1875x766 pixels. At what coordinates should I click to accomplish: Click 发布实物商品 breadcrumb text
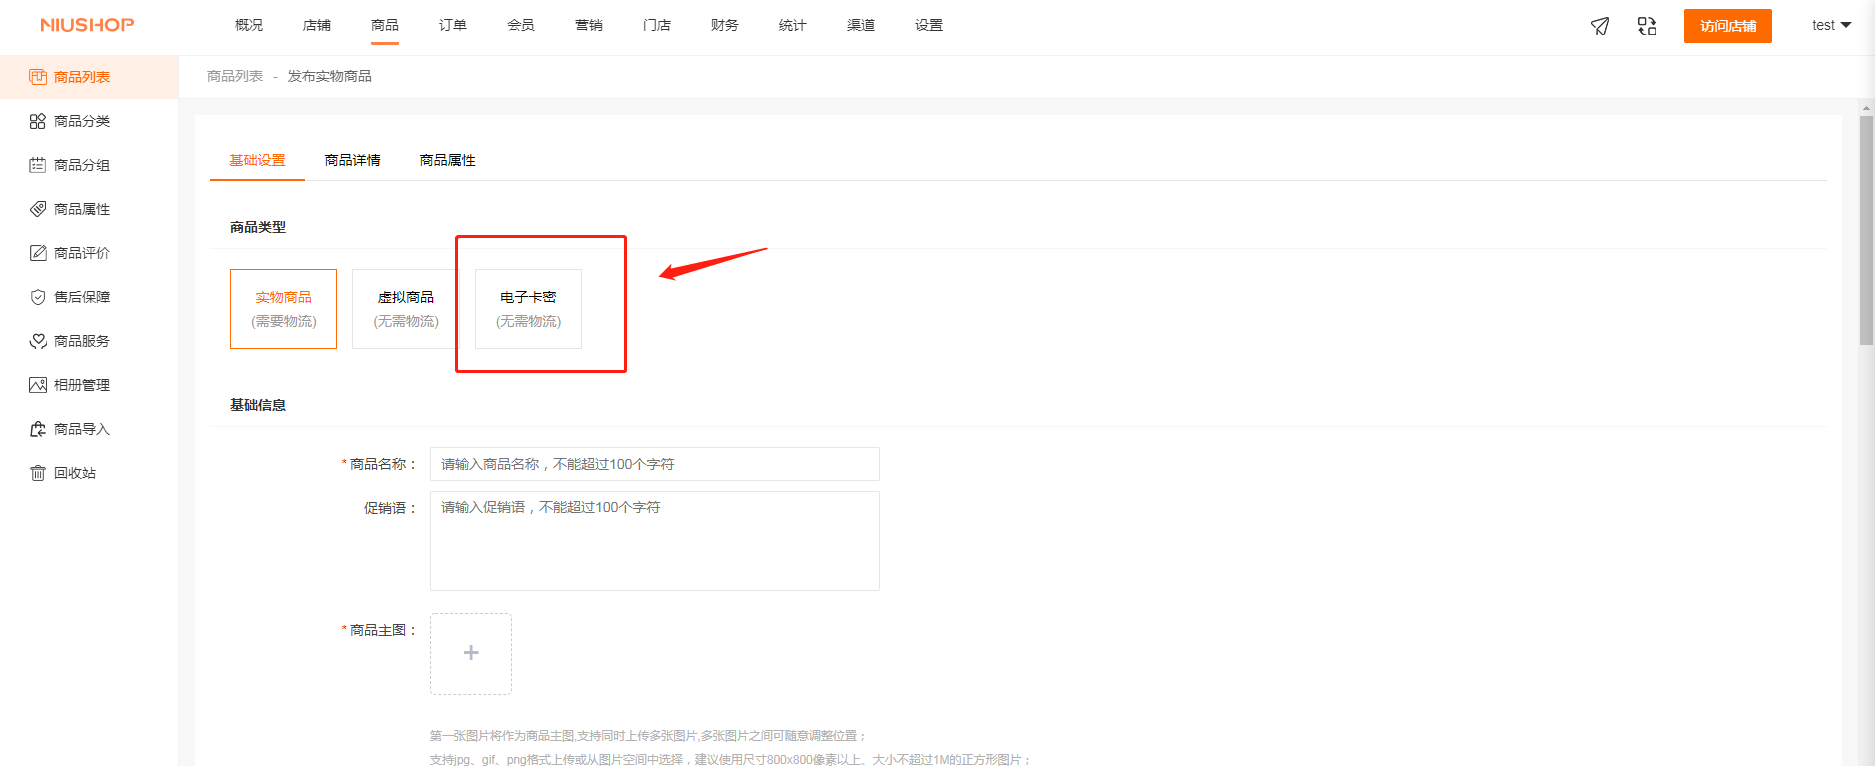click(x=330, y=76)
